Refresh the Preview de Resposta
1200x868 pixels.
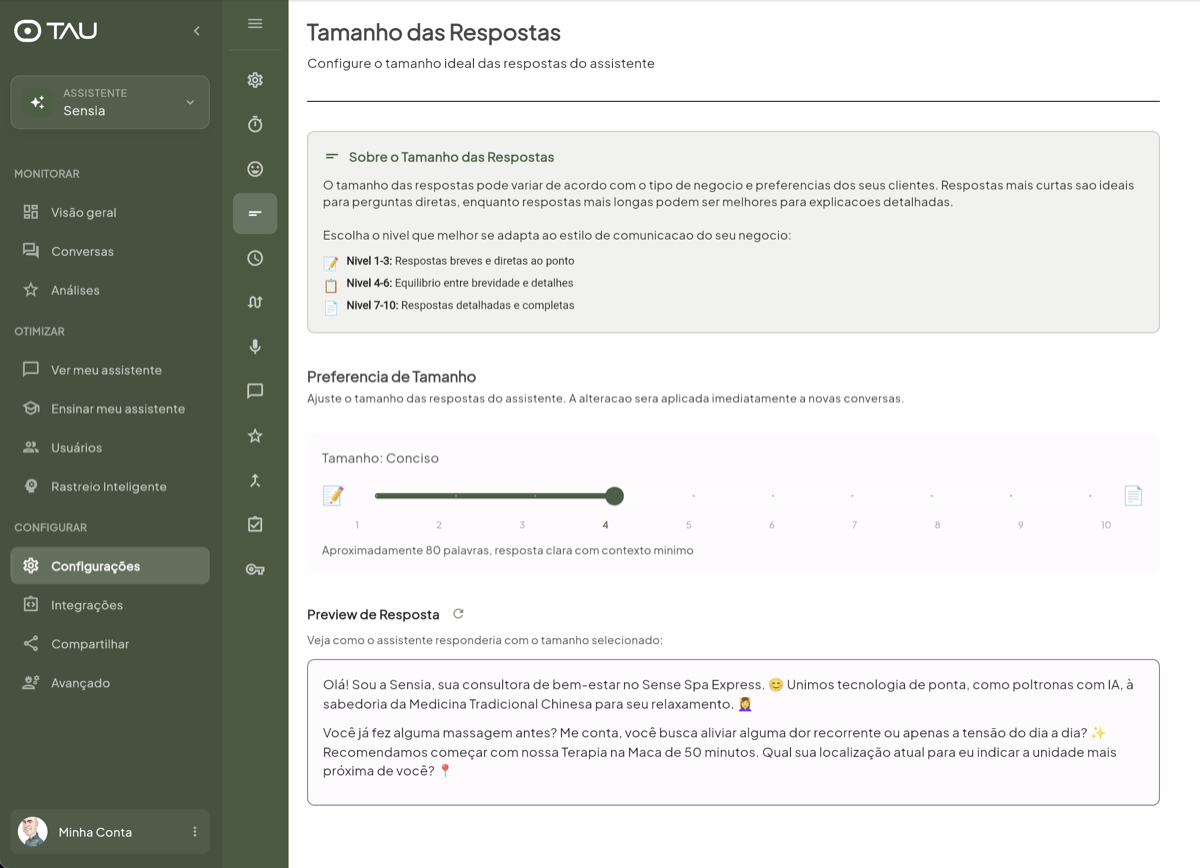(x=459, y=614)
